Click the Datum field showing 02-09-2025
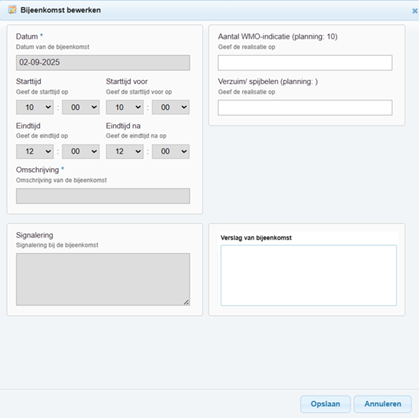 tap(103, 63)
